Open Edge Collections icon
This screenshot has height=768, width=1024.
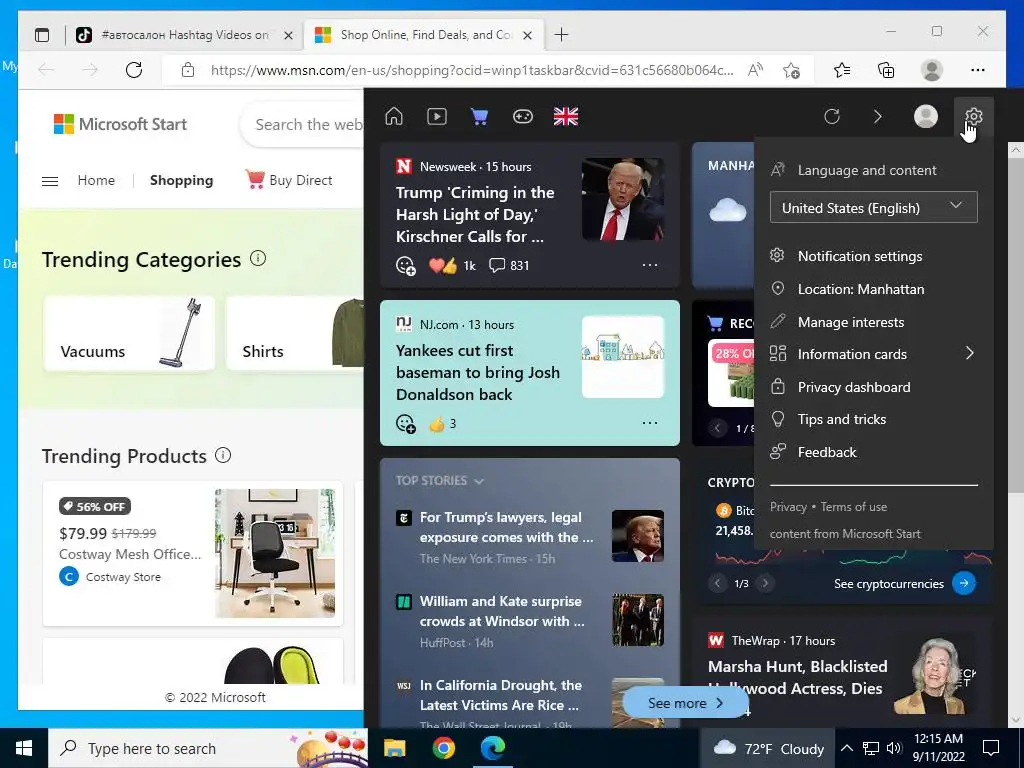coord(886,70)
